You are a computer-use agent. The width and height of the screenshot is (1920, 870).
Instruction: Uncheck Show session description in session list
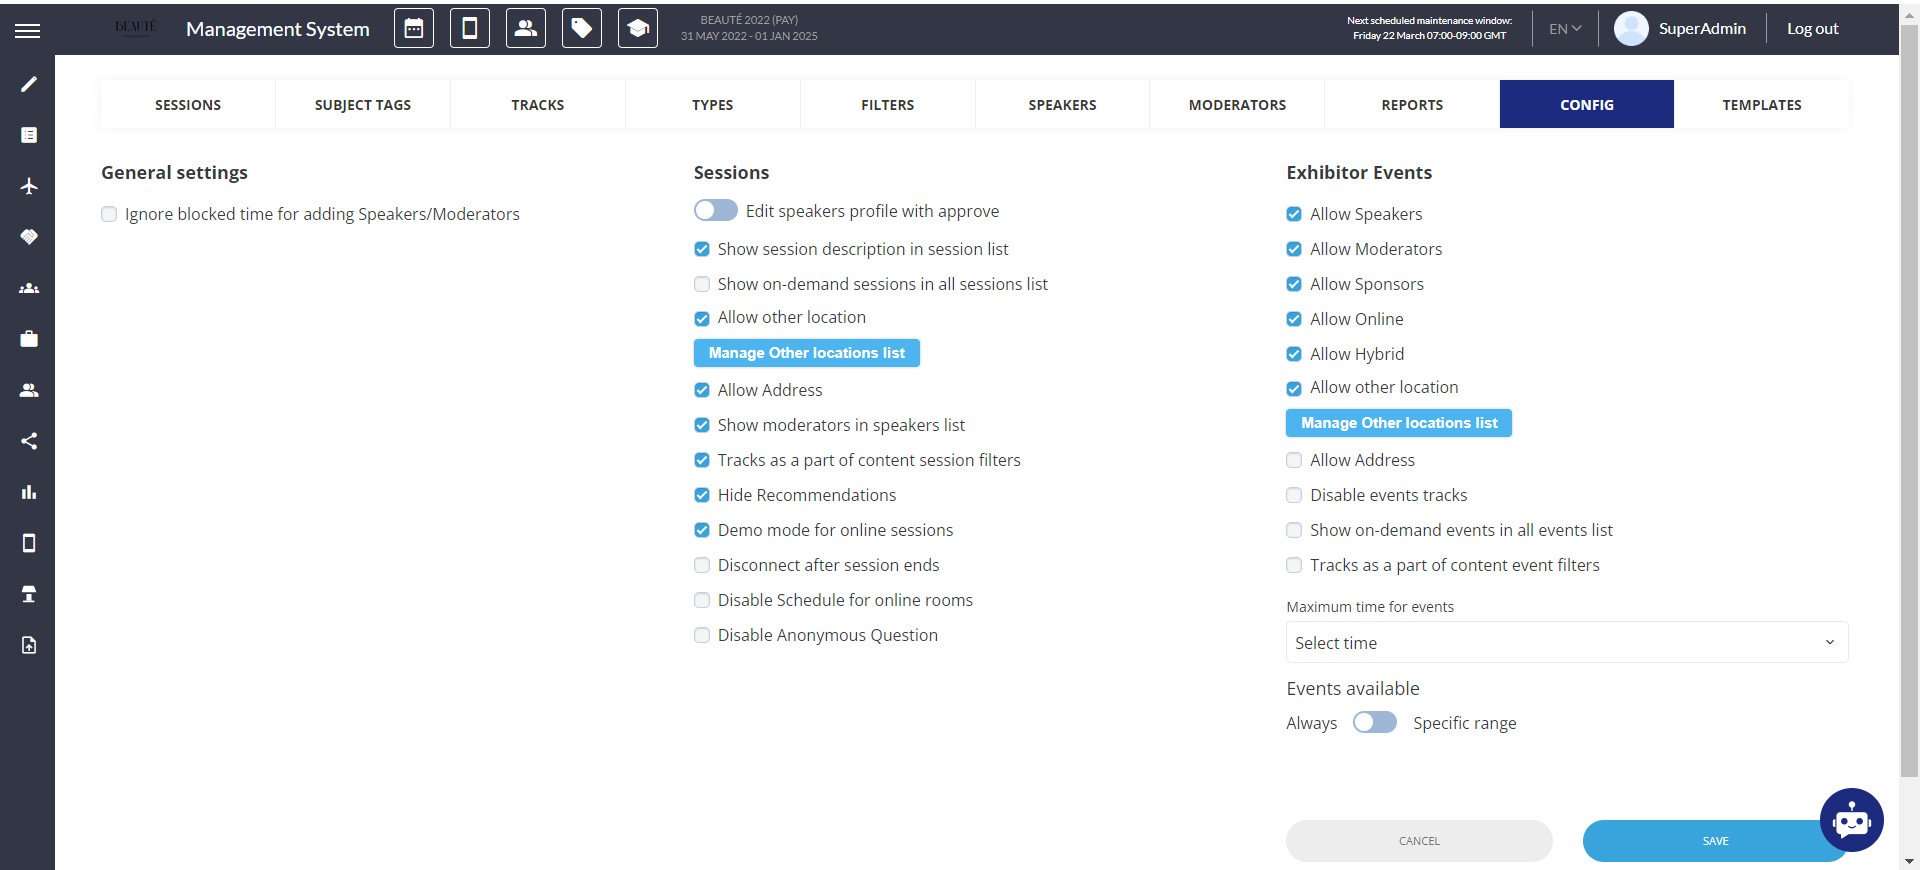(702, 249)
